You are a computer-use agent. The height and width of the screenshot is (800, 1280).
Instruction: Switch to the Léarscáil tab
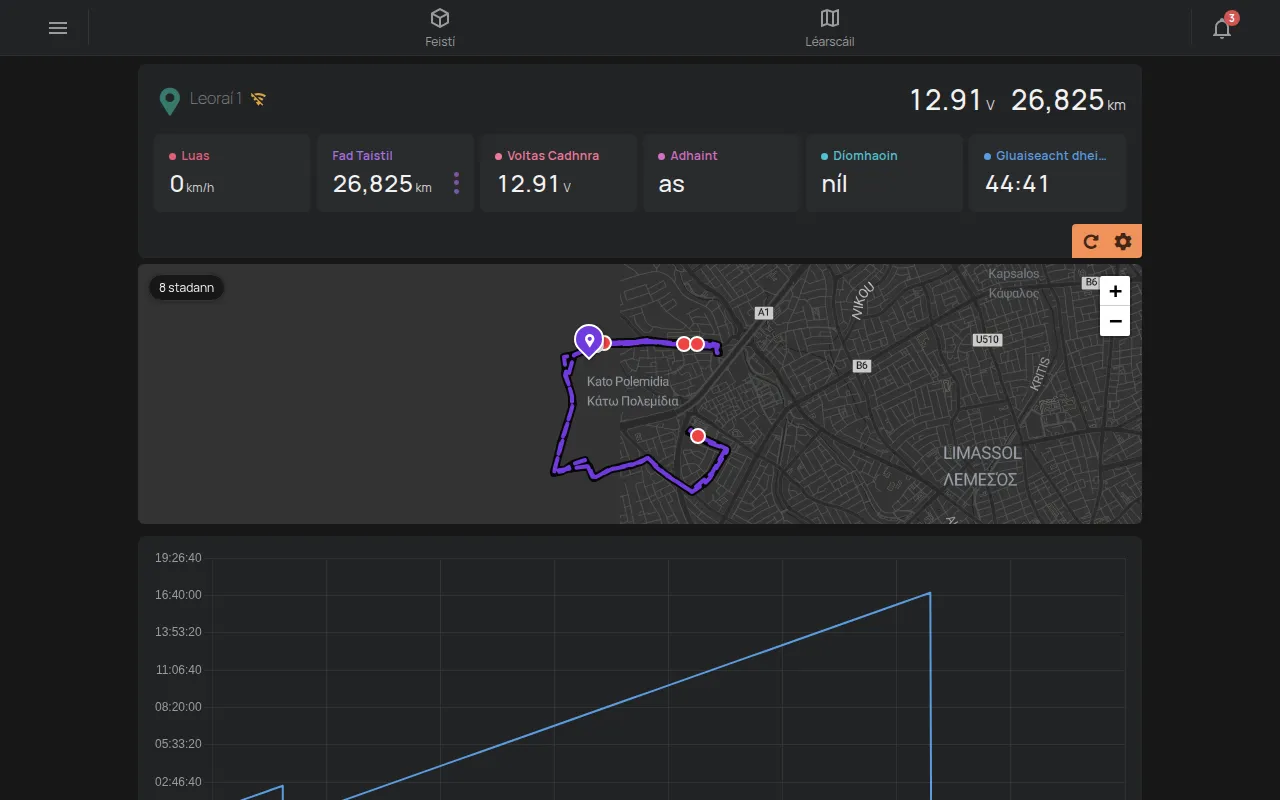click(x=830, y=28)
